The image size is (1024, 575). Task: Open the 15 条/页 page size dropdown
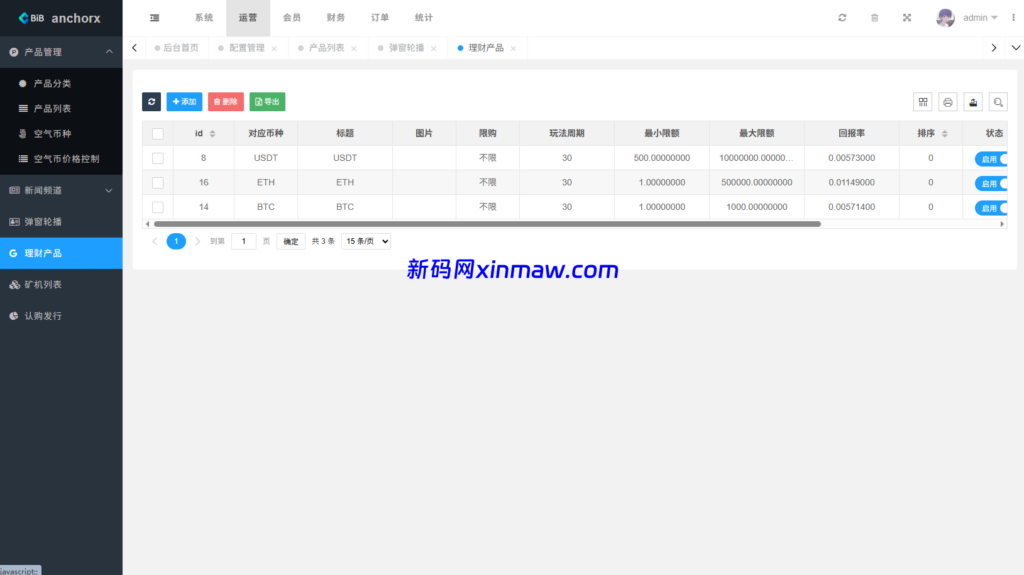pyautogui.click(x=366, y=241)
